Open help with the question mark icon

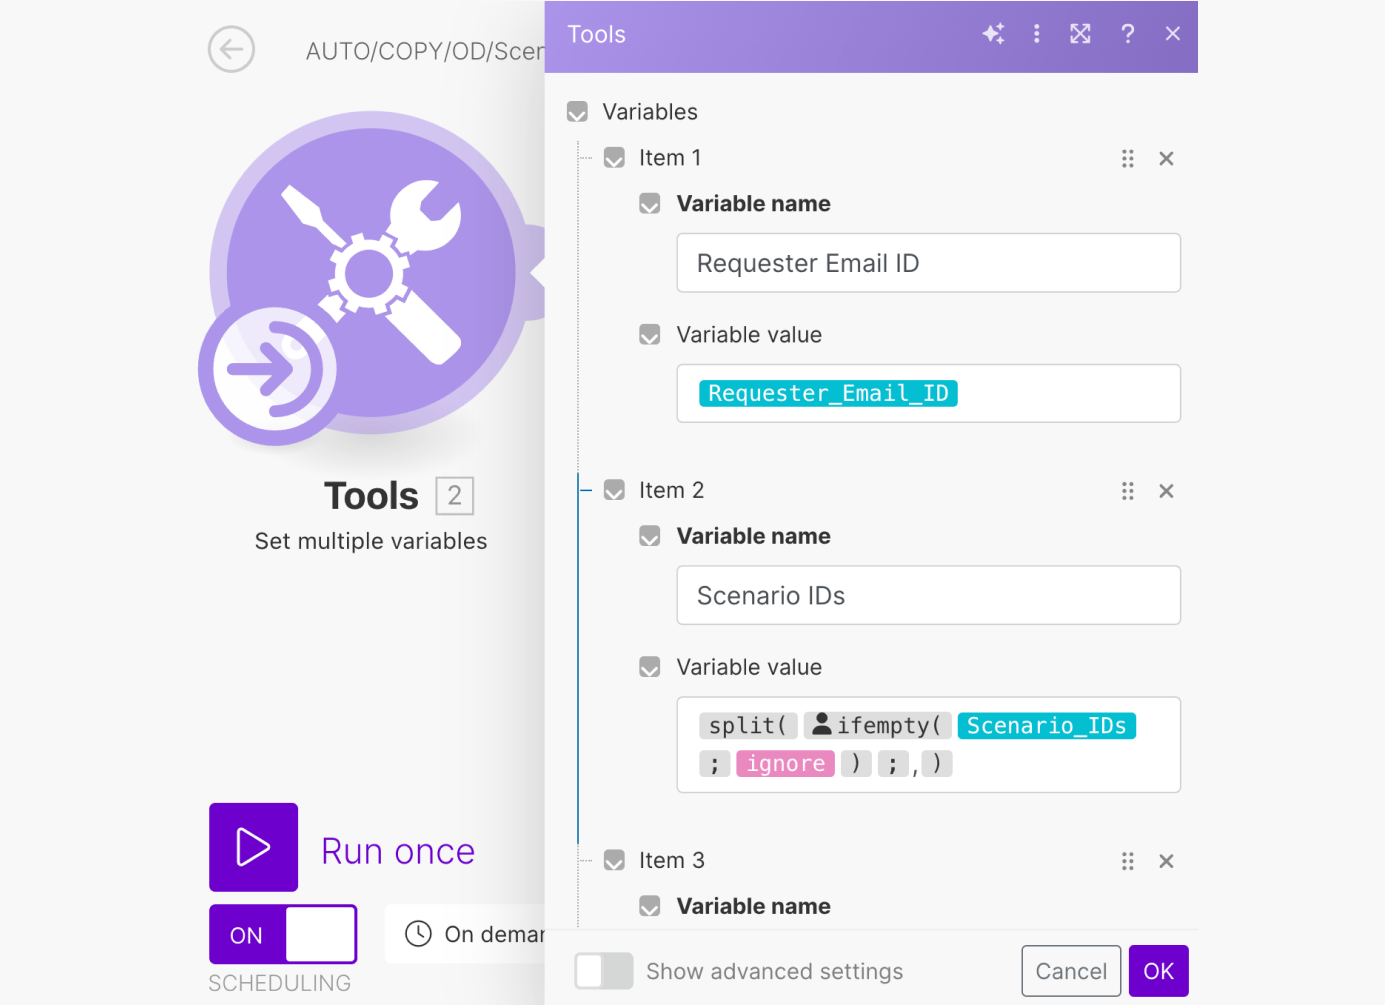(1127, 34)
